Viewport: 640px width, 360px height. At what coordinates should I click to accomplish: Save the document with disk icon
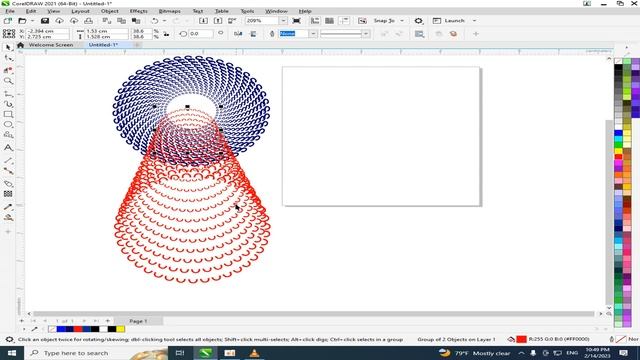[44, 21]
